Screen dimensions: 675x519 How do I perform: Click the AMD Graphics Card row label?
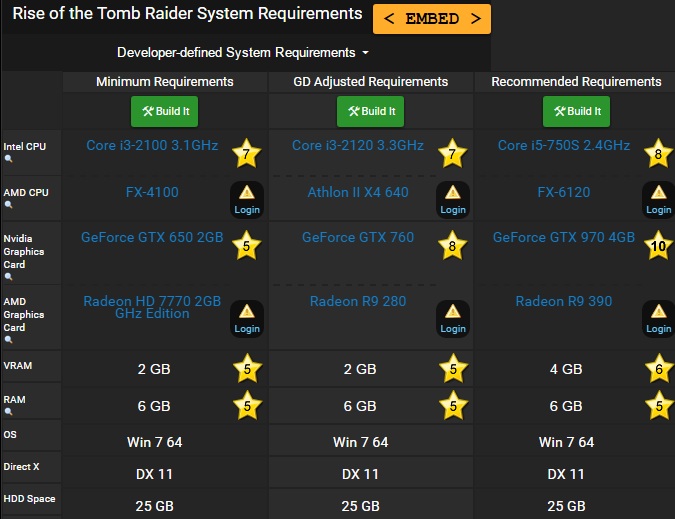pyautogui.click(x=24, y=315)
